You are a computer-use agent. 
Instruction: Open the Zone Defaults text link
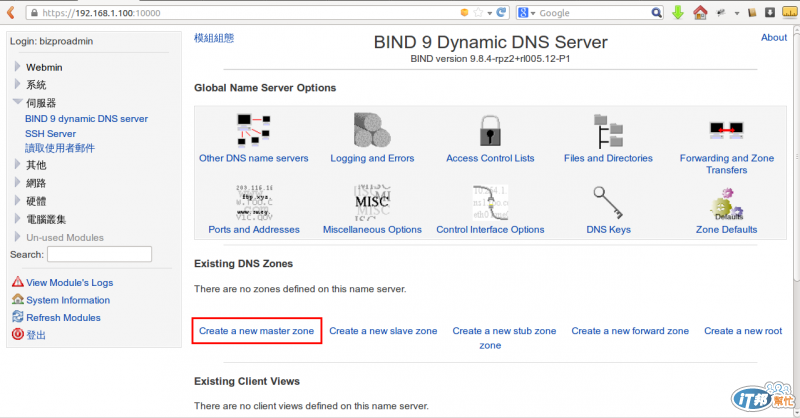pos(727,230)
